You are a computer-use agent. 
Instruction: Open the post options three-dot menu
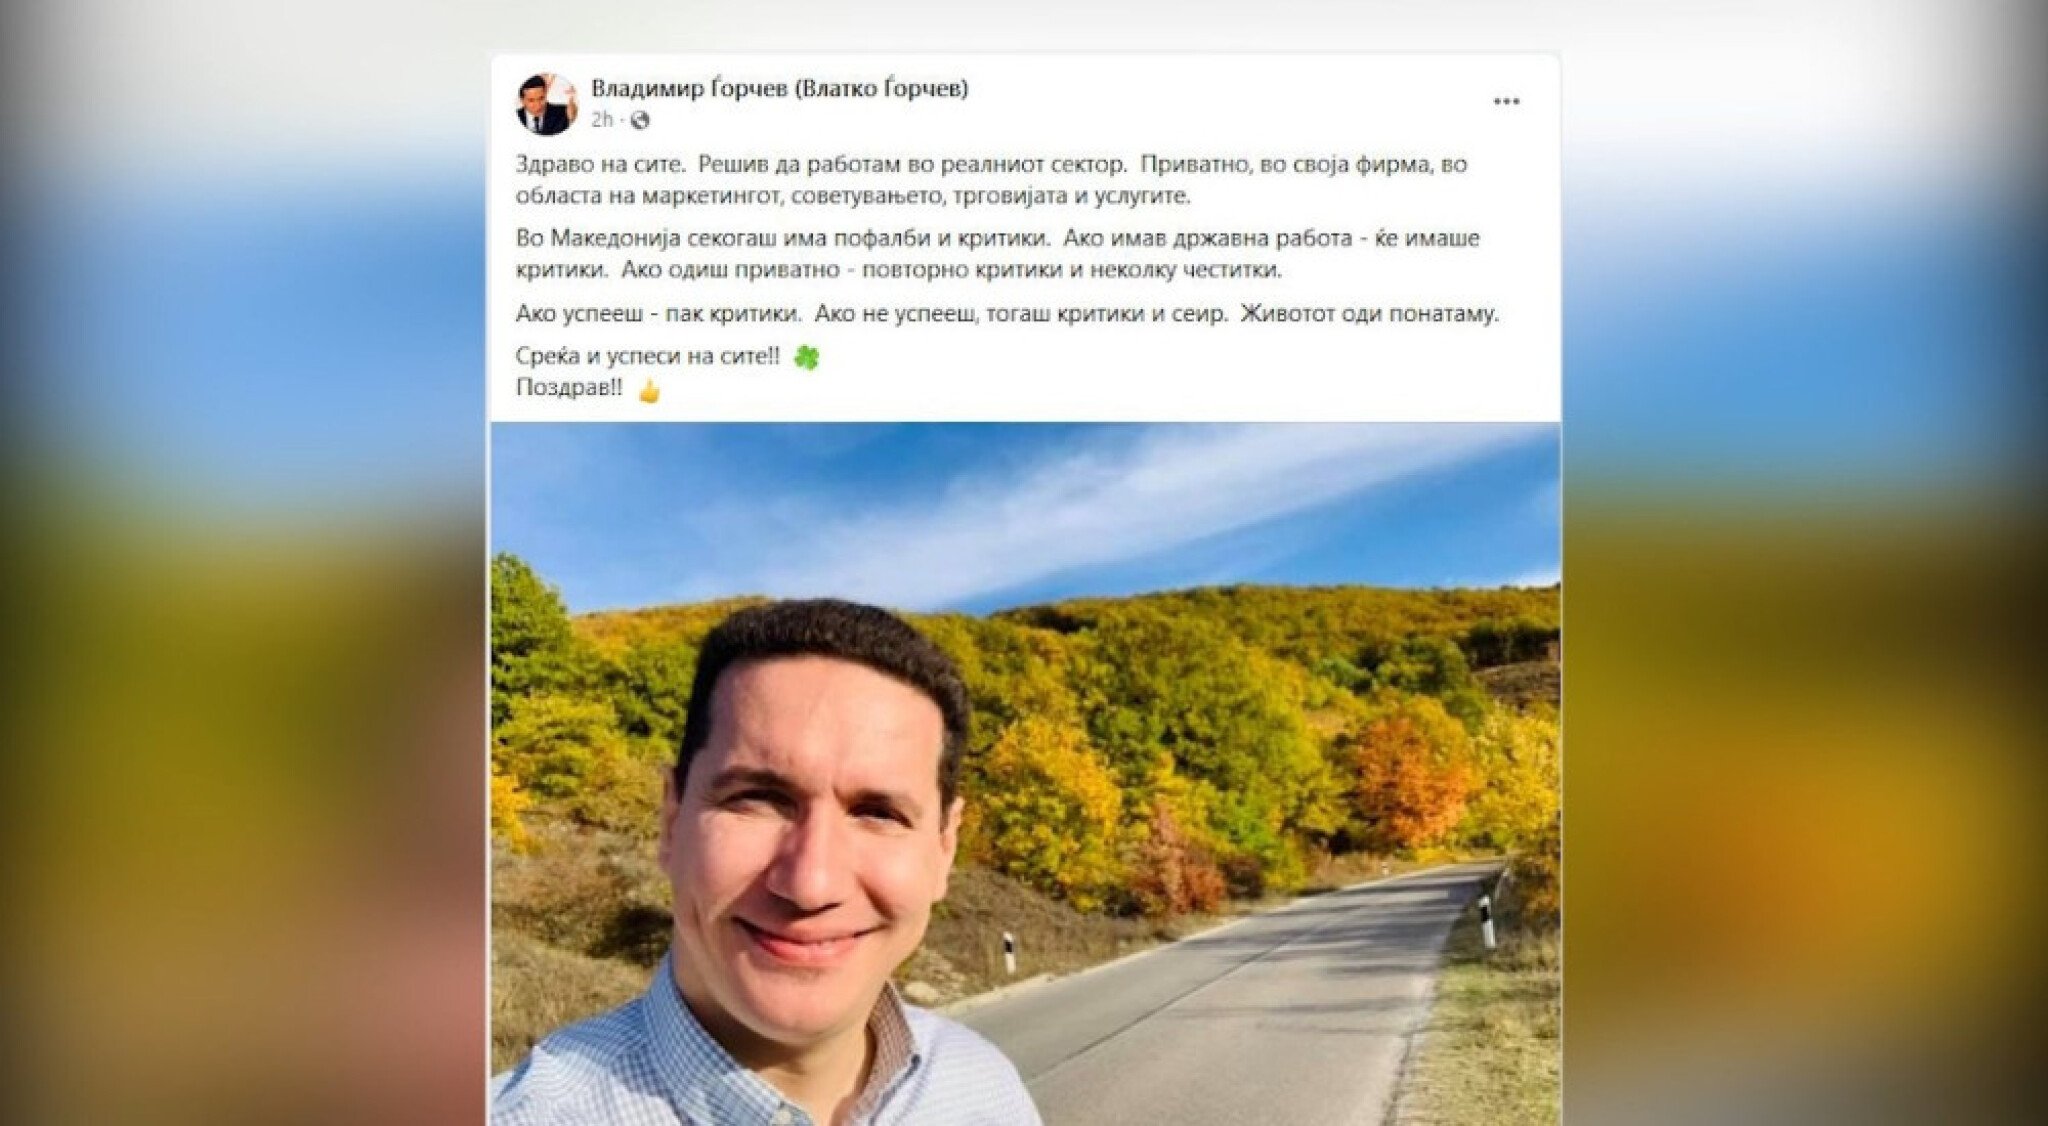(x=1506, y=102)
